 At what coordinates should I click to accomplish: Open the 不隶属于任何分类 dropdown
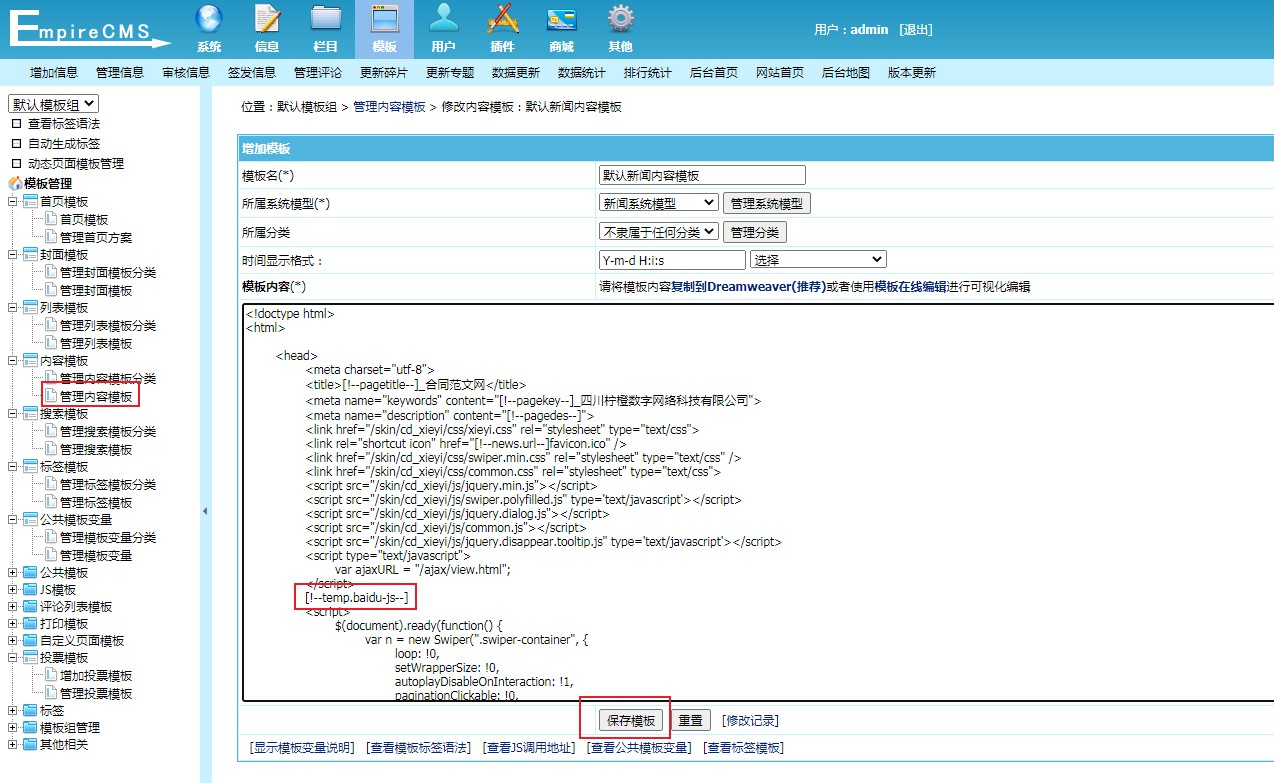(x=658, y=232)
